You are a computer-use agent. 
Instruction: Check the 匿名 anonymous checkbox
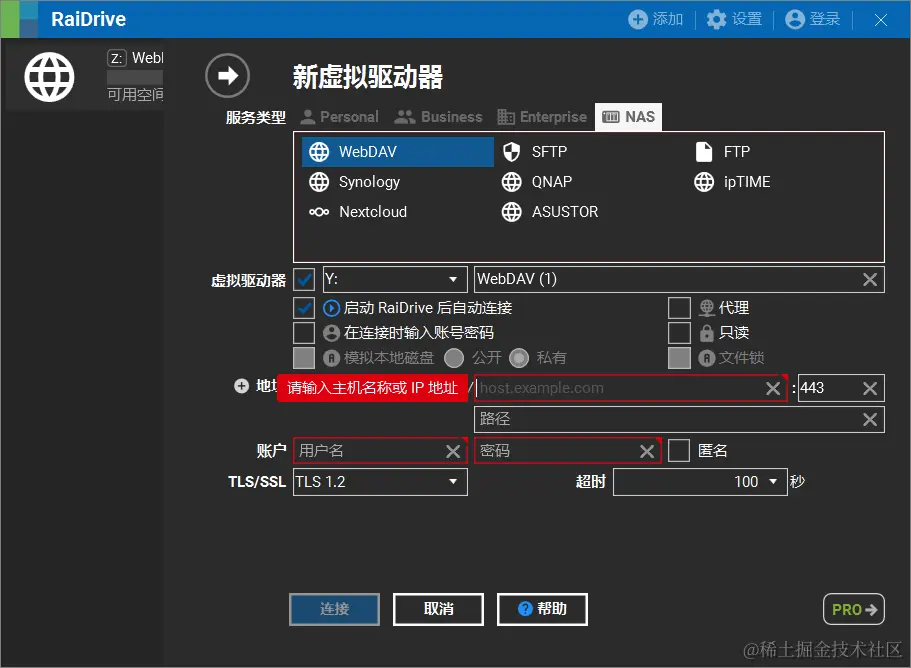[679, 451]
